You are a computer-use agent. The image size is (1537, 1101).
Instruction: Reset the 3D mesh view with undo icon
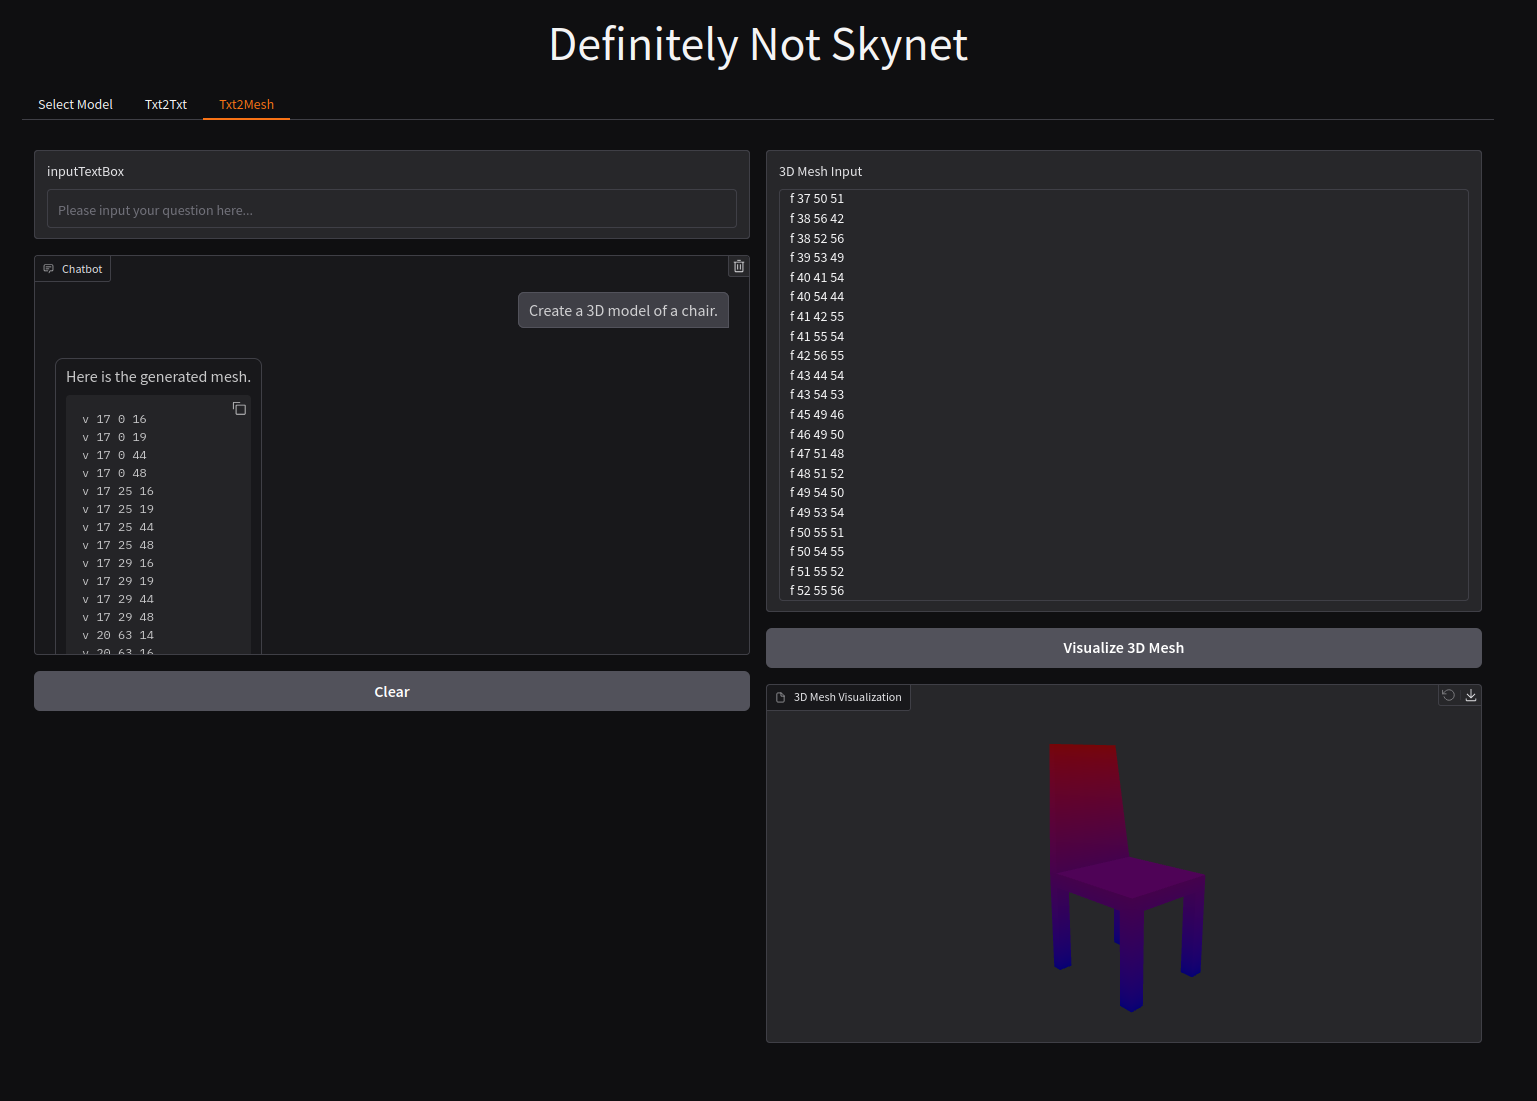pos(1448,695)
